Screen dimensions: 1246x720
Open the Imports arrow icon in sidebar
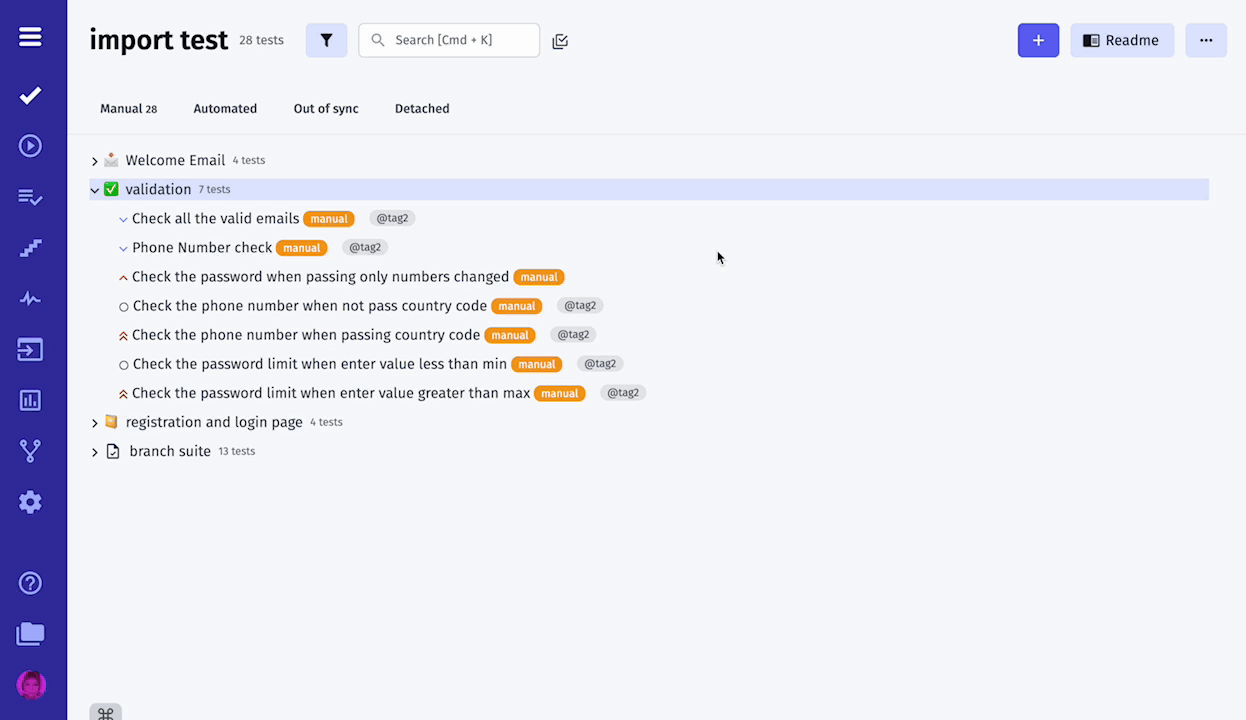pos(30,350)
